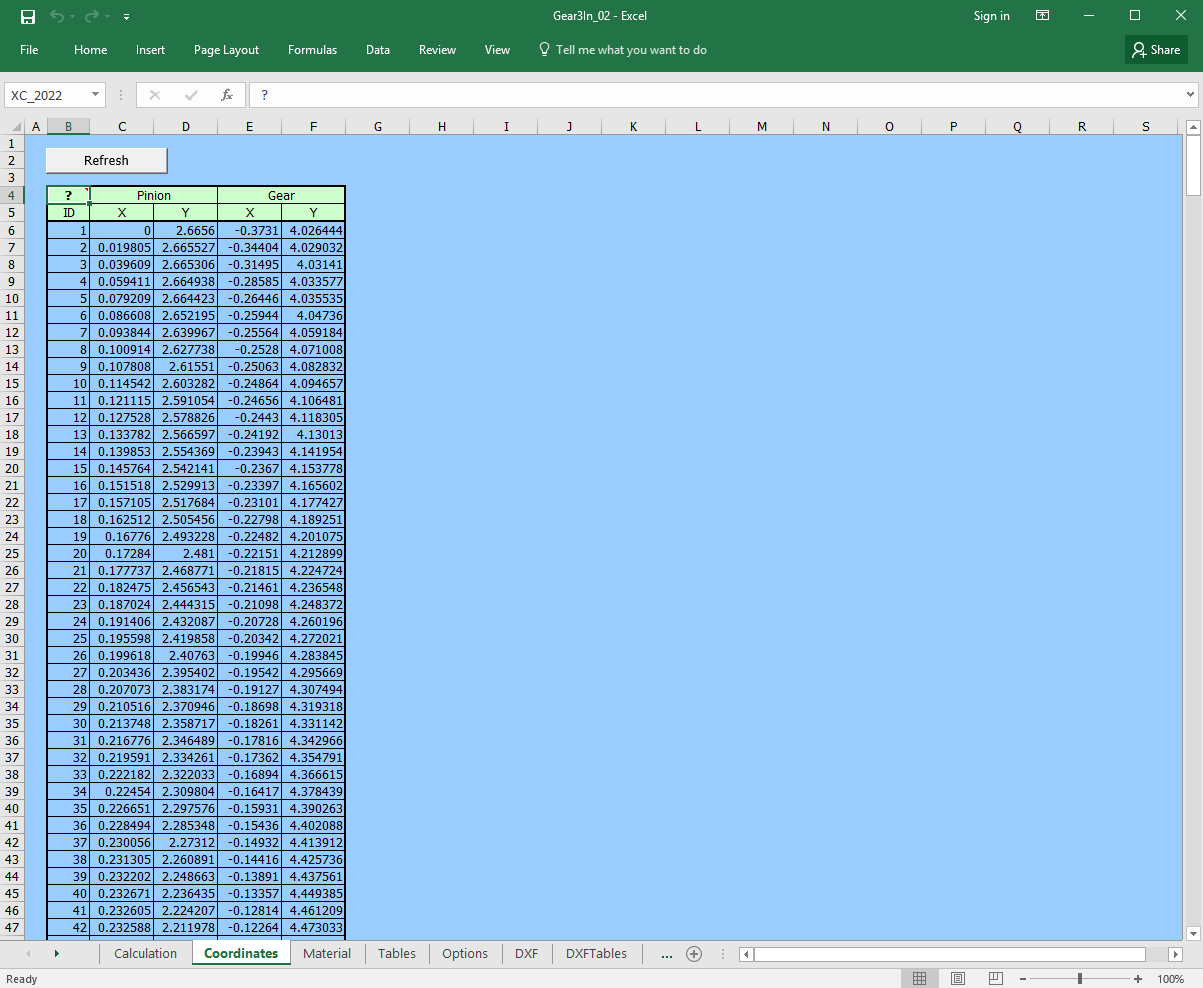The width and height of the screenshot is (1203, 988).
Task: Open the File menu
Action: [x=29, y=50]
